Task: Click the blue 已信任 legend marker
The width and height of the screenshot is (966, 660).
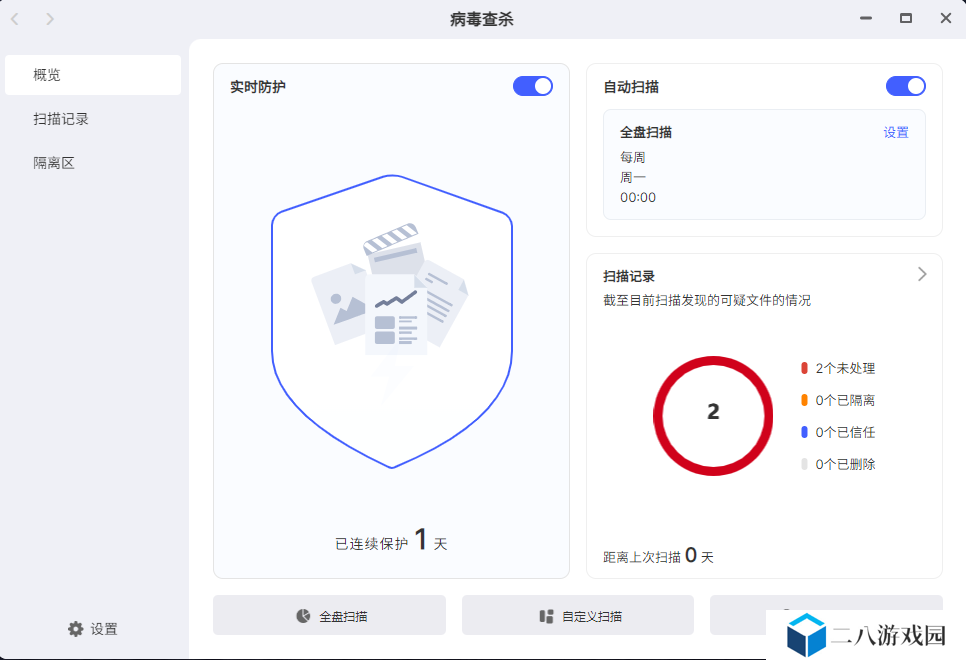Action: pos(804,432)
